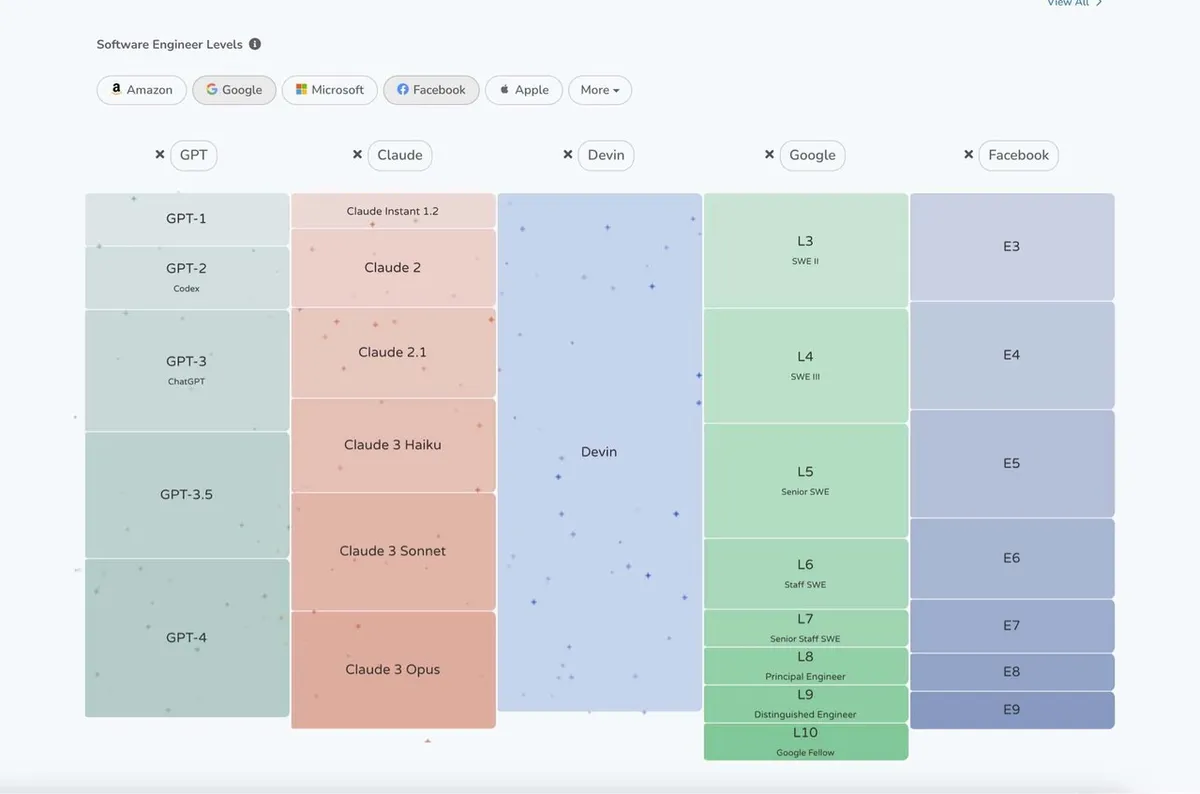The height and width of the screenshot is (794, 1200).
Task: Click the L10 Google Fellow block
Action: click(805, 741)
